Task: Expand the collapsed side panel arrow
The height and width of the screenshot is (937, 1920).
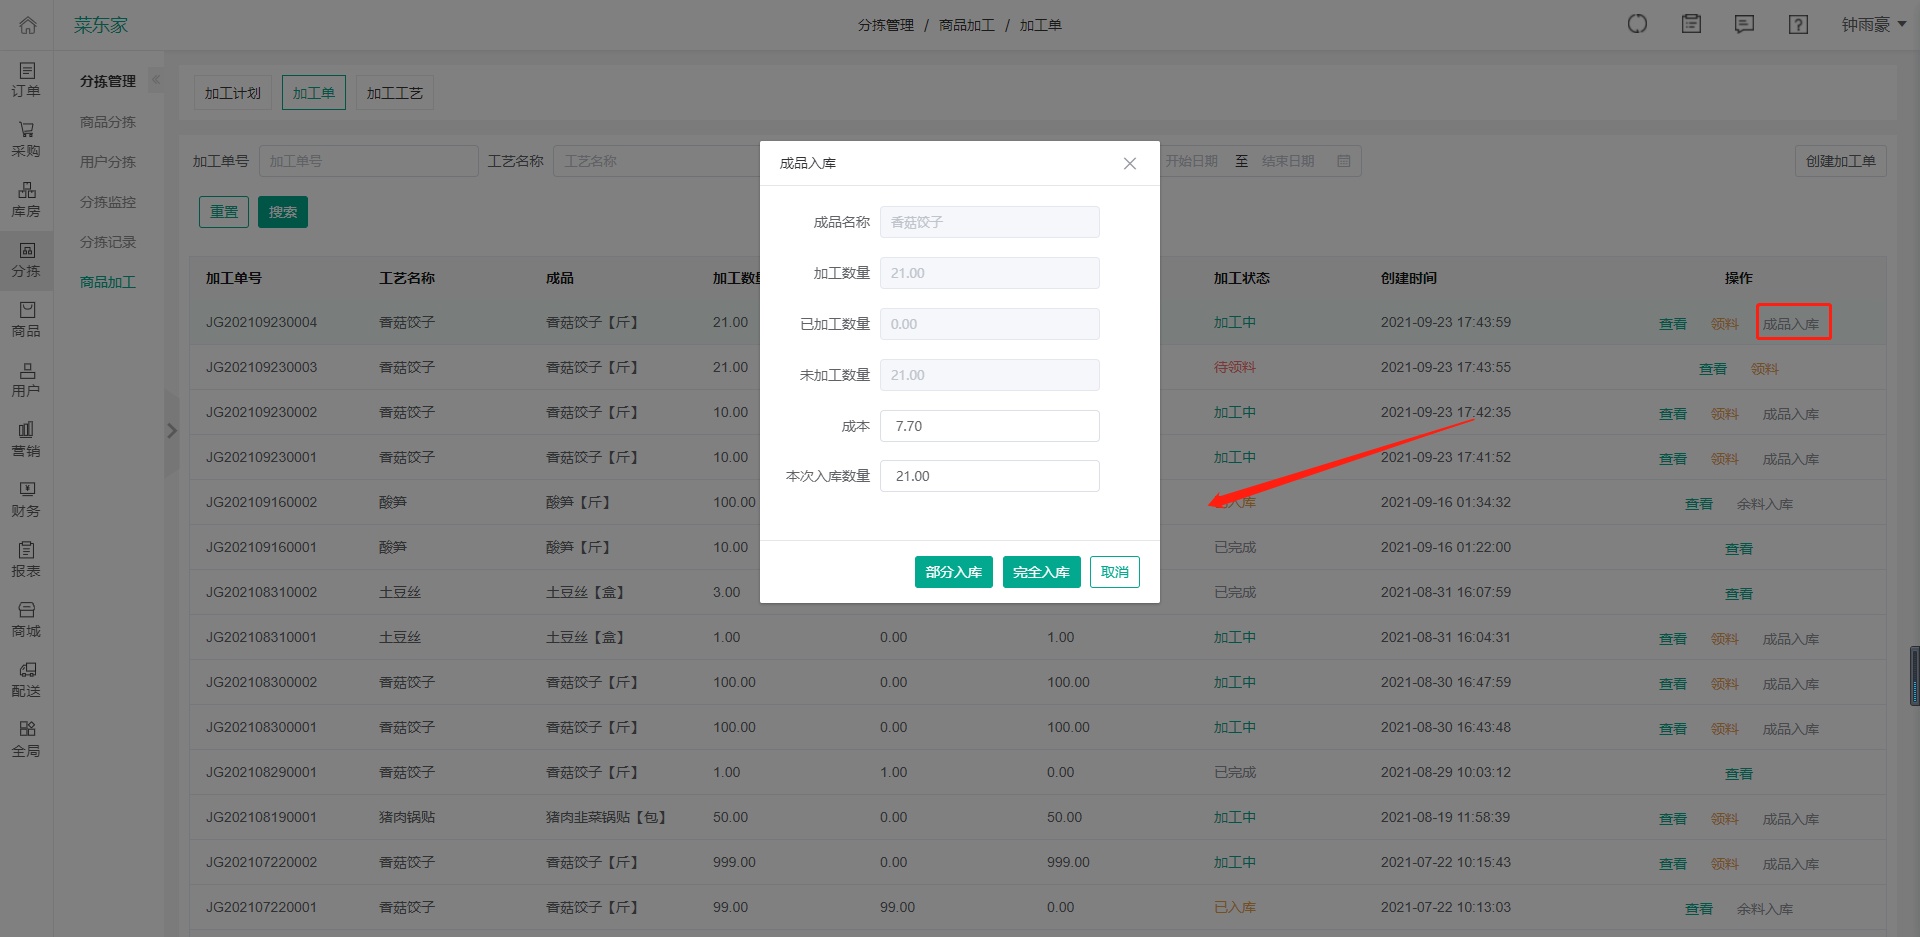Action: point(172,431)
